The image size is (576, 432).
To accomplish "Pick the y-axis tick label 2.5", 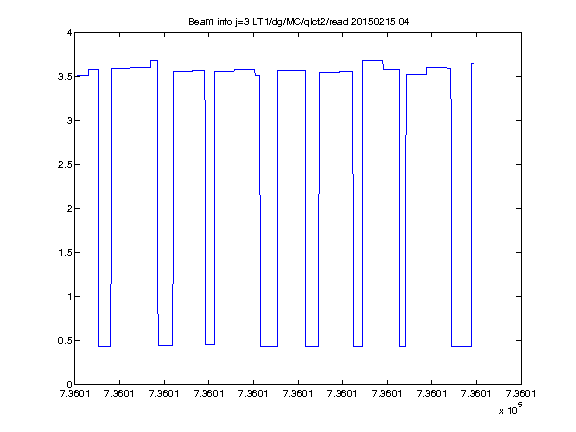I will pos(65,165).
